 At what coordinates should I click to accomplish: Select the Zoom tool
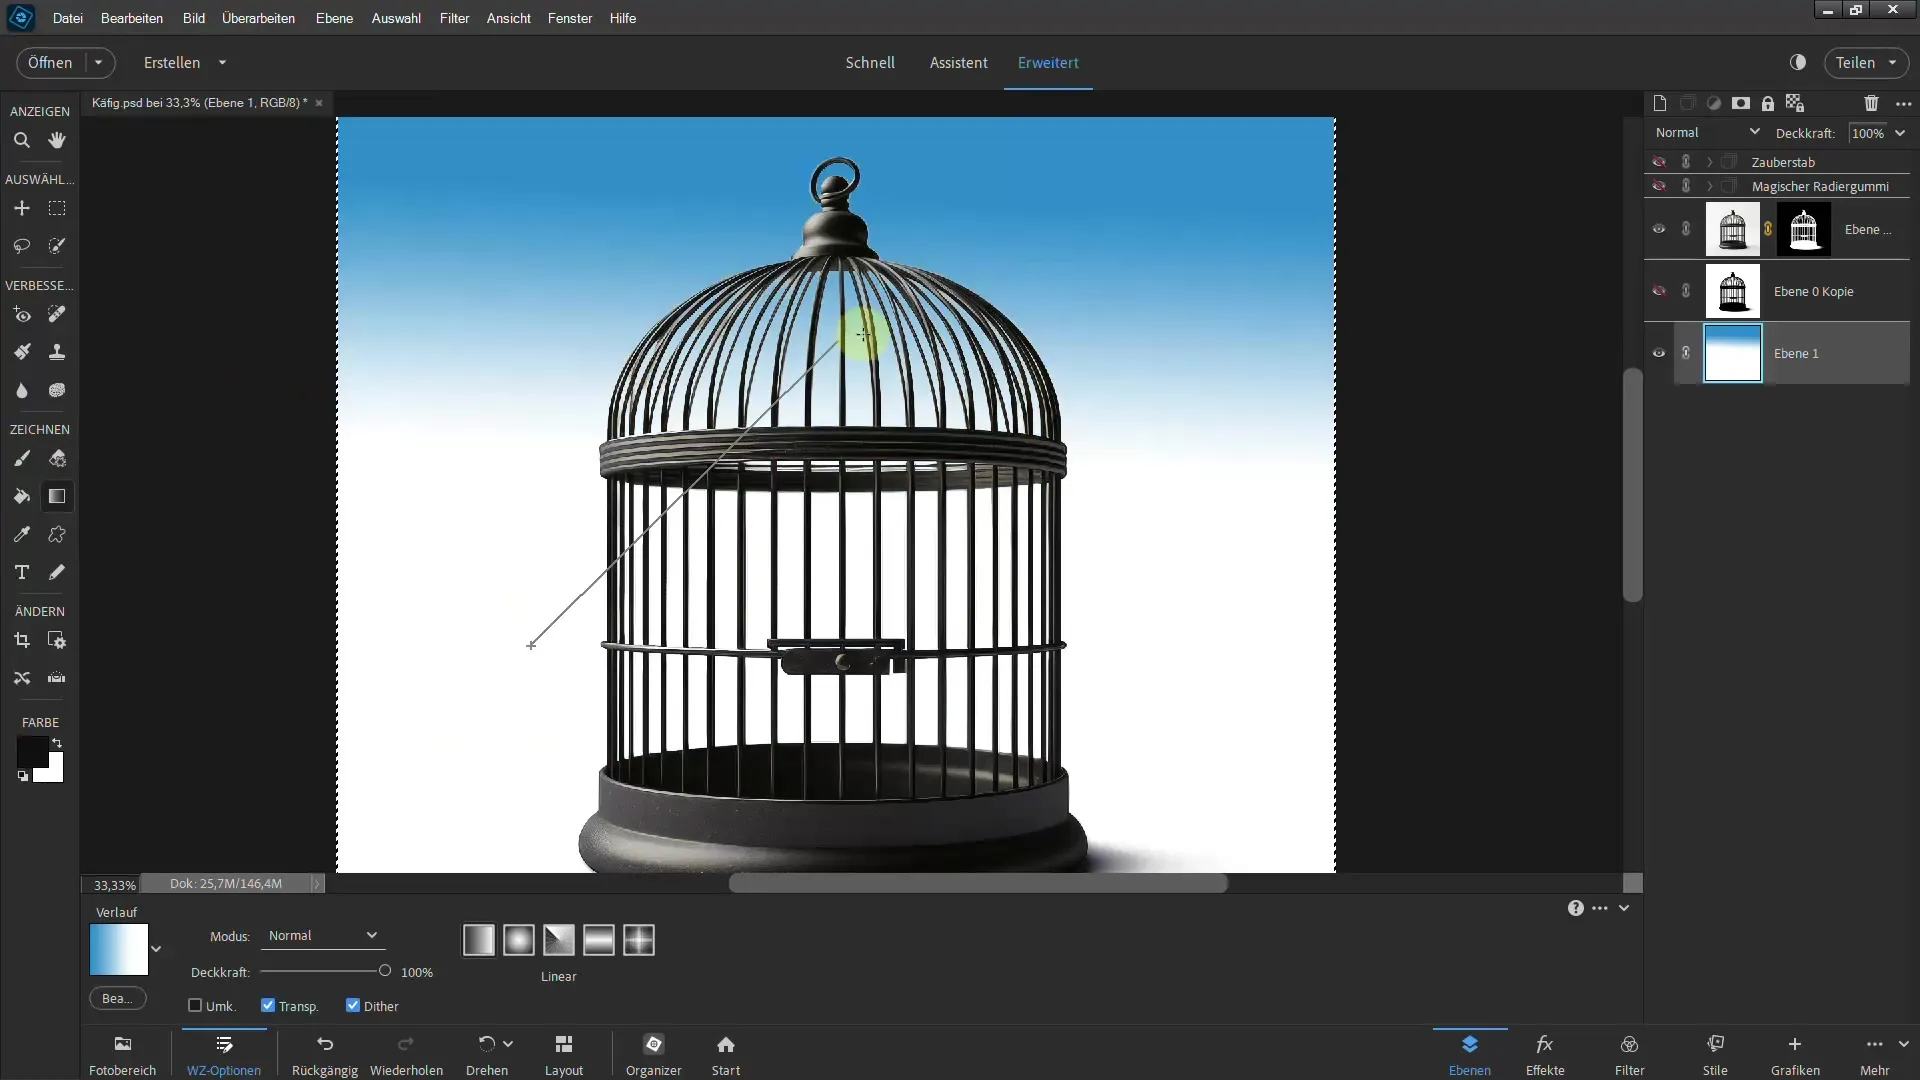click(x=21, y=141)
